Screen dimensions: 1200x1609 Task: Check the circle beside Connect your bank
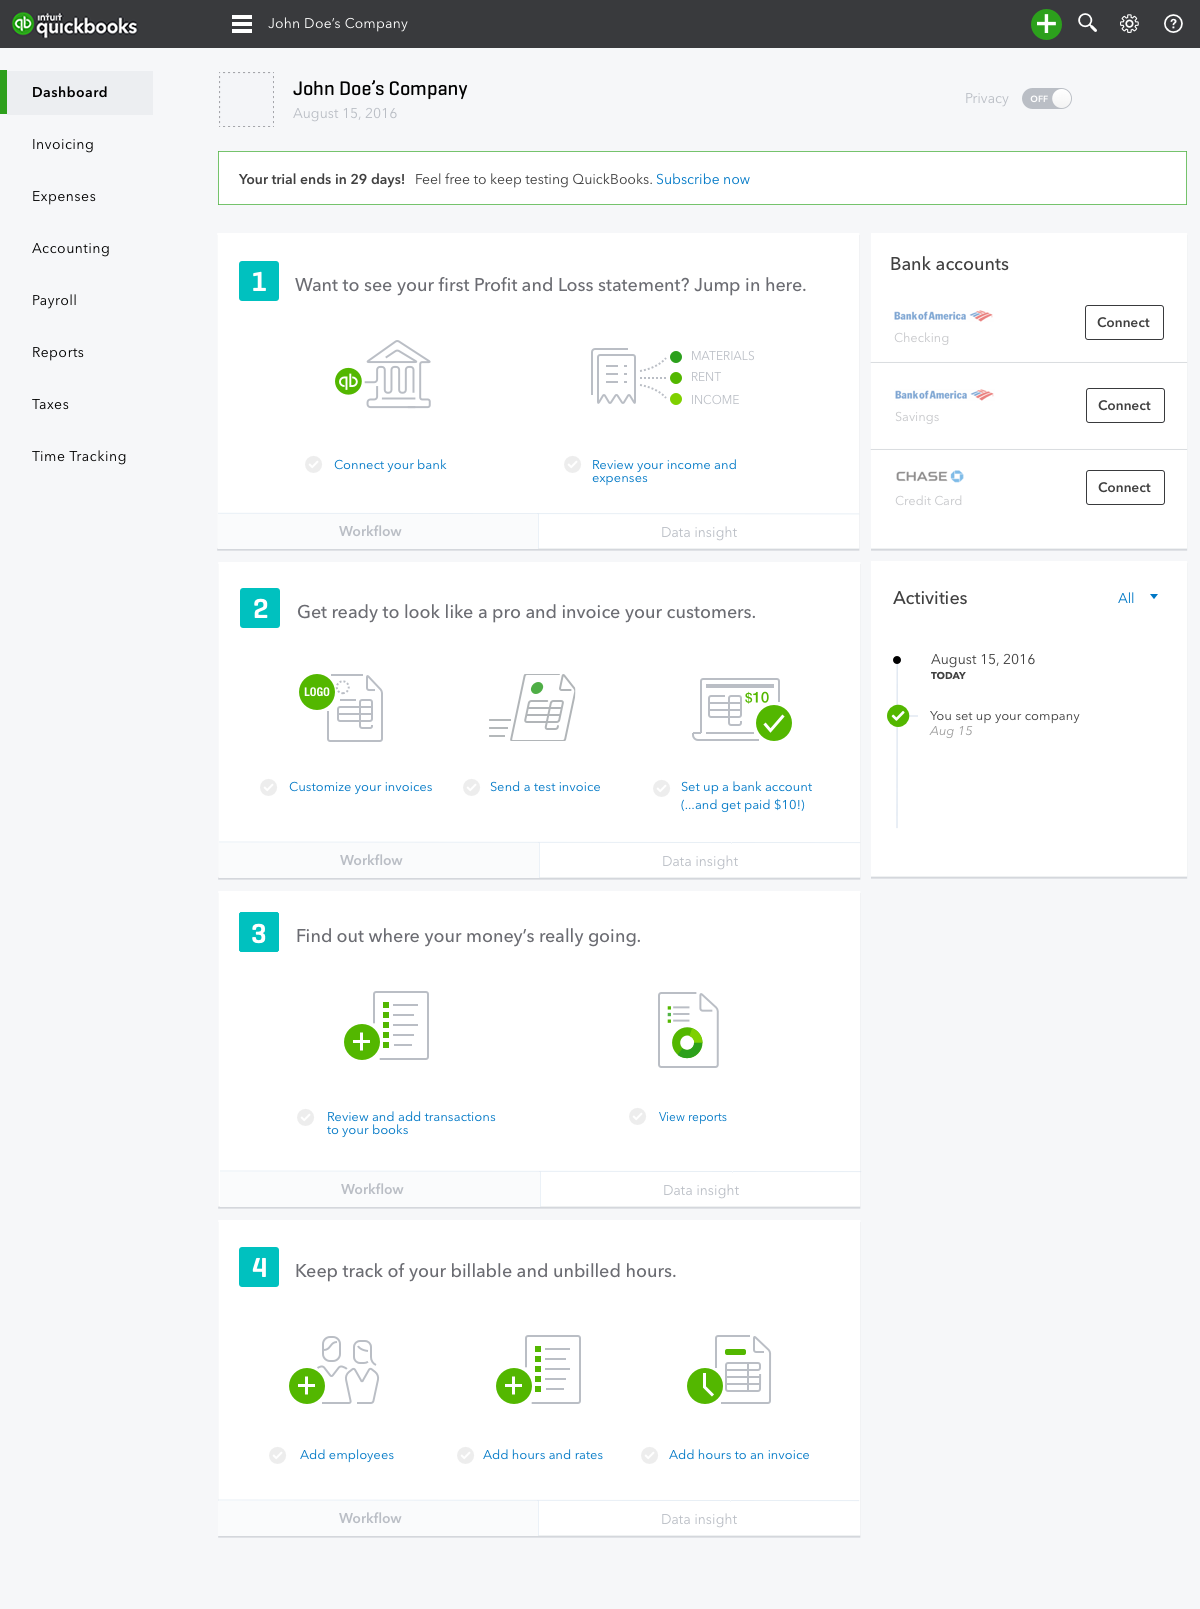click(314, 464)
